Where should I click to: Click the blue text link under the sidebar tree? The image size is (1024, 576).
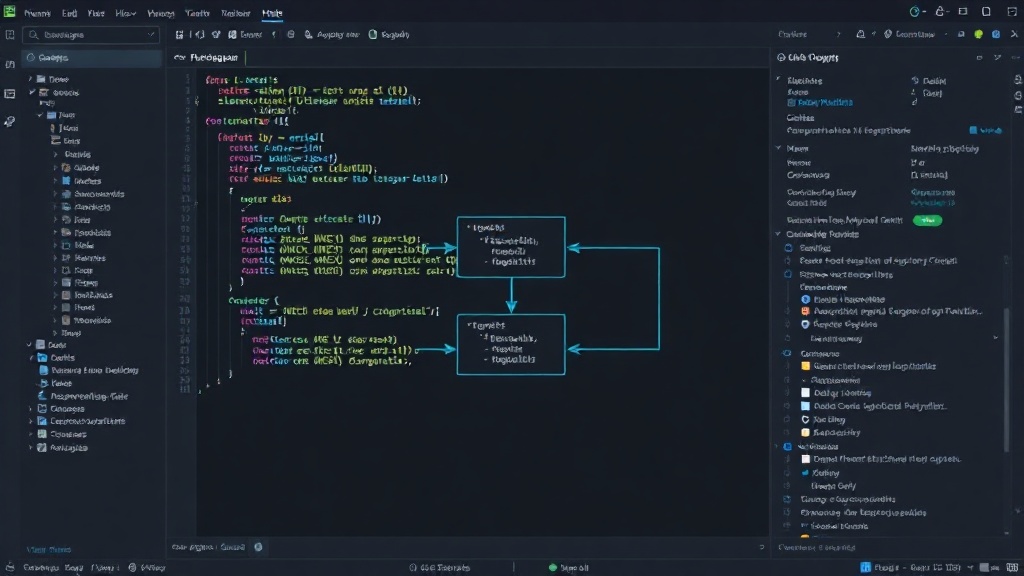pyautogui.click(x=48, y=550)
